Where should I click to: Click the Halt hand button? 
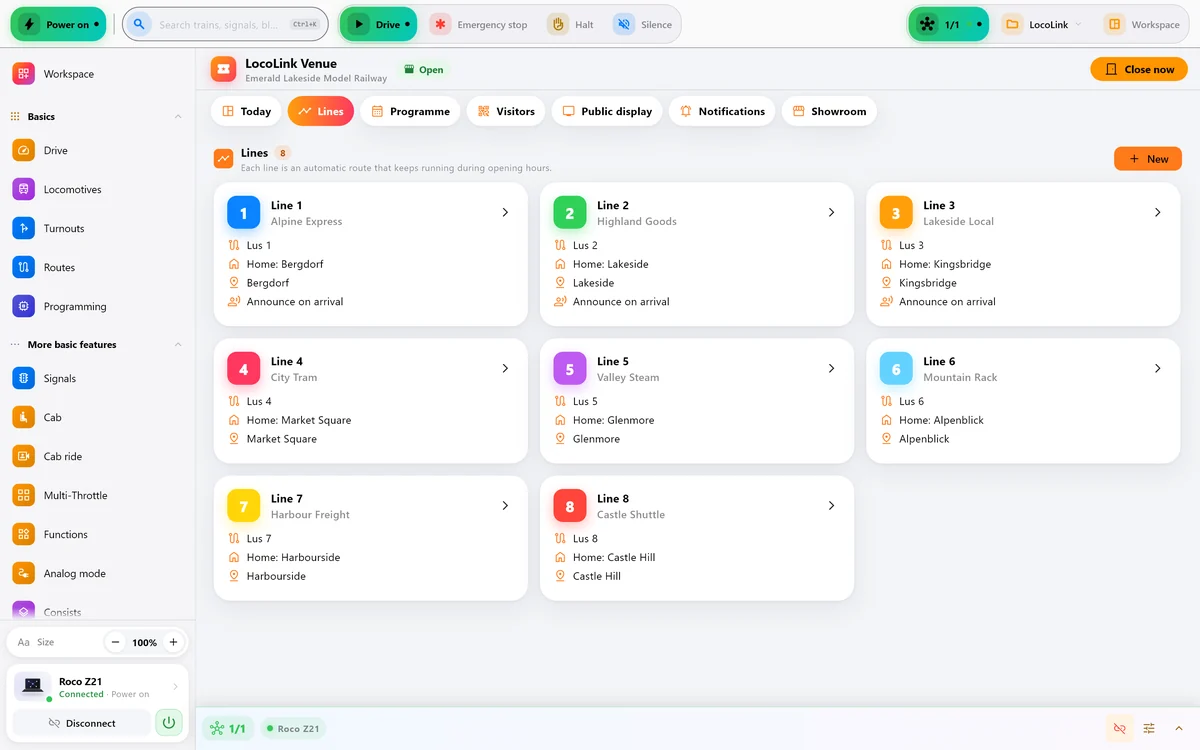tap(573, 24)
